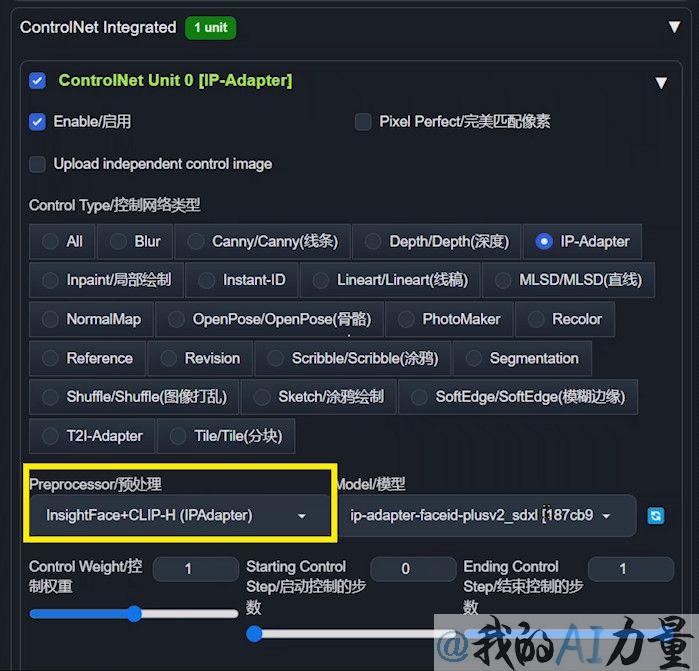Uncheck the ControlNet Unit 0 header checkbox
The height and width of the screenshot is (671, 699).
pyautogui.click(x=37, y=81)
